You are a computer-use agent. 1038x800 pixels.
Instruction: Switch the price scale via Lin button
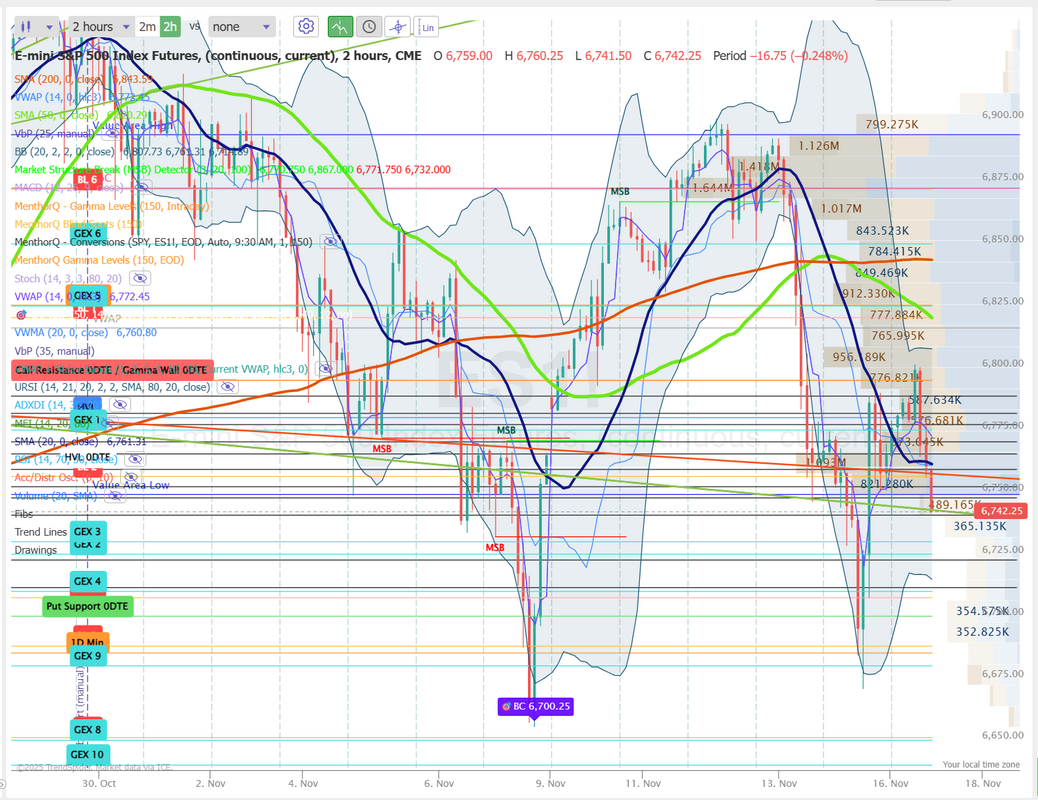(427, 27)
